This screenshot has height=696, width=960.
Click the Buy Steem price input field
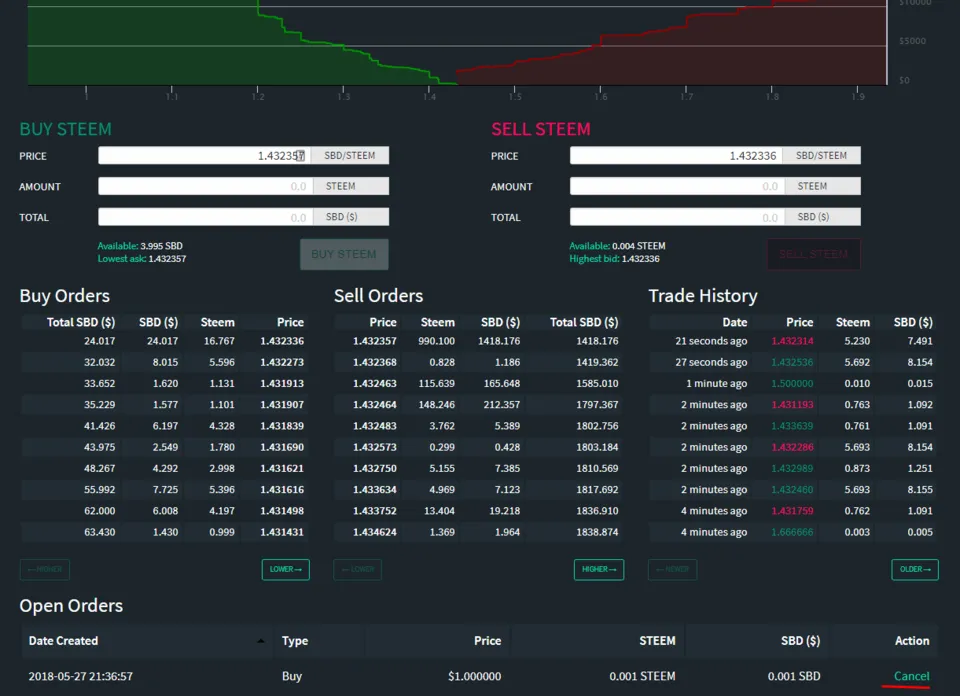pos(205,155)
